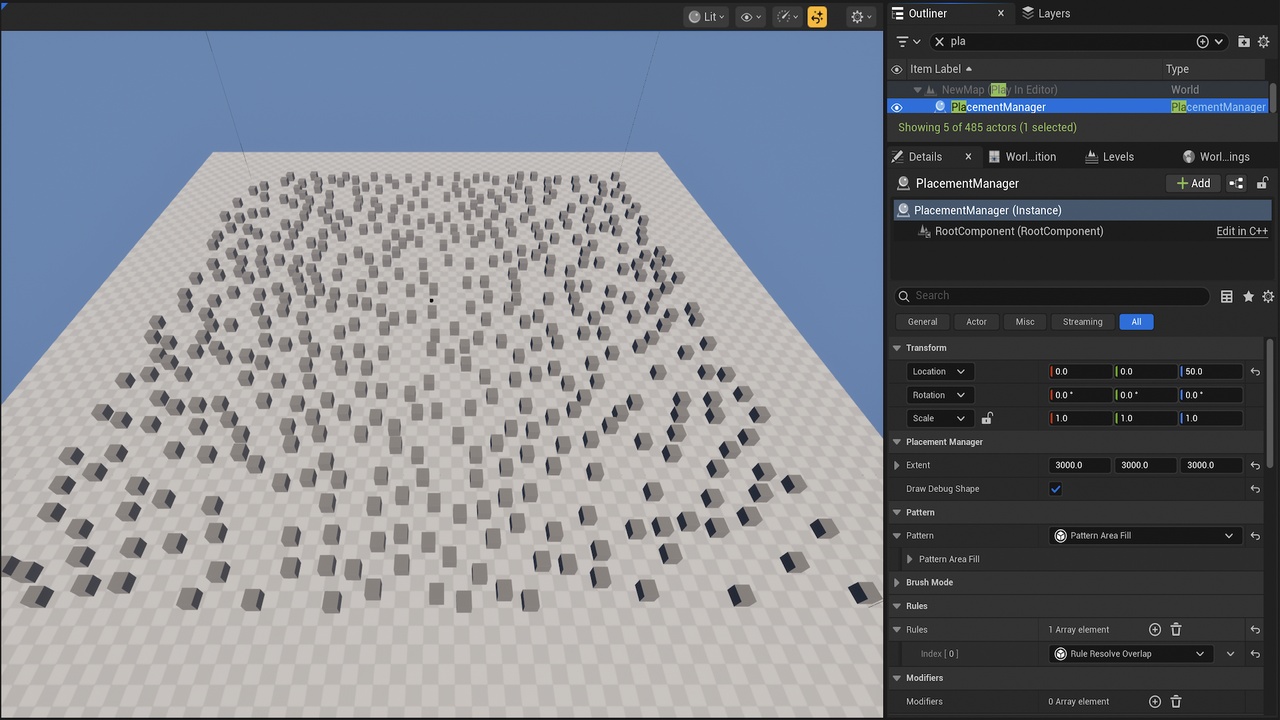
Task: Open viewport Show eye dropdown
Action: pyautogui.click(x=750, y=16)
